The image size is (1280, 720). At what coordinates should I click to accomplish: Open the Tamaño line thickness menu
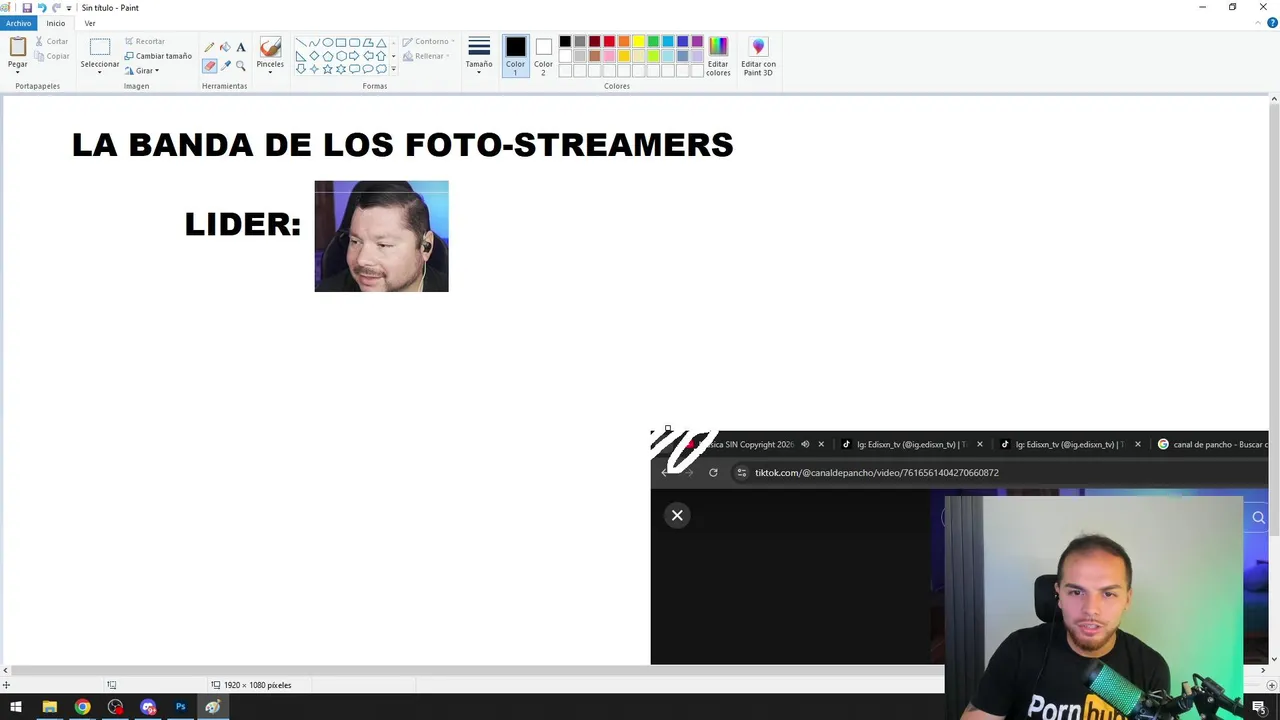tap(479, 55)
